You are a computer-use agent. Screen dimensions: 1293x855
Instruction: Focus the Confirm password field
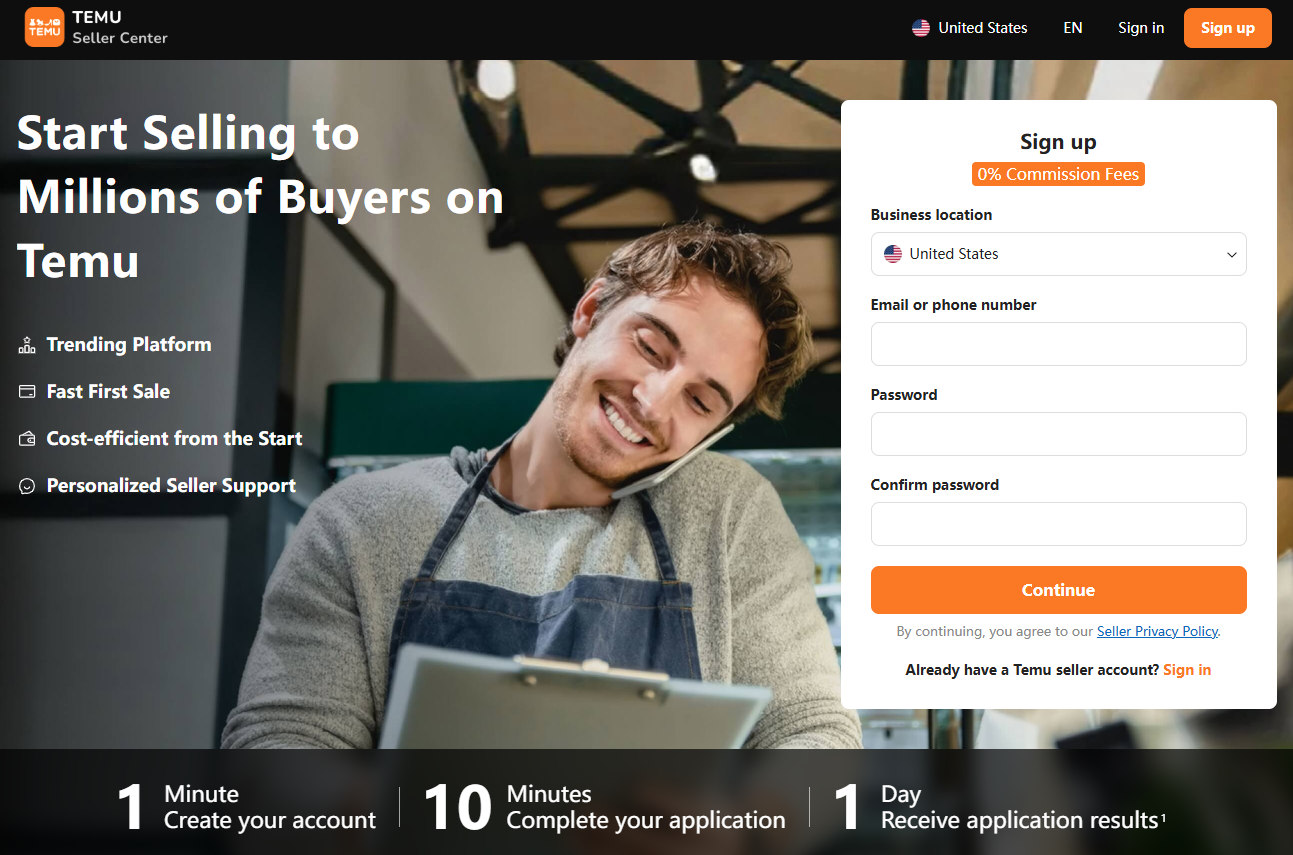pos(1058,524)
